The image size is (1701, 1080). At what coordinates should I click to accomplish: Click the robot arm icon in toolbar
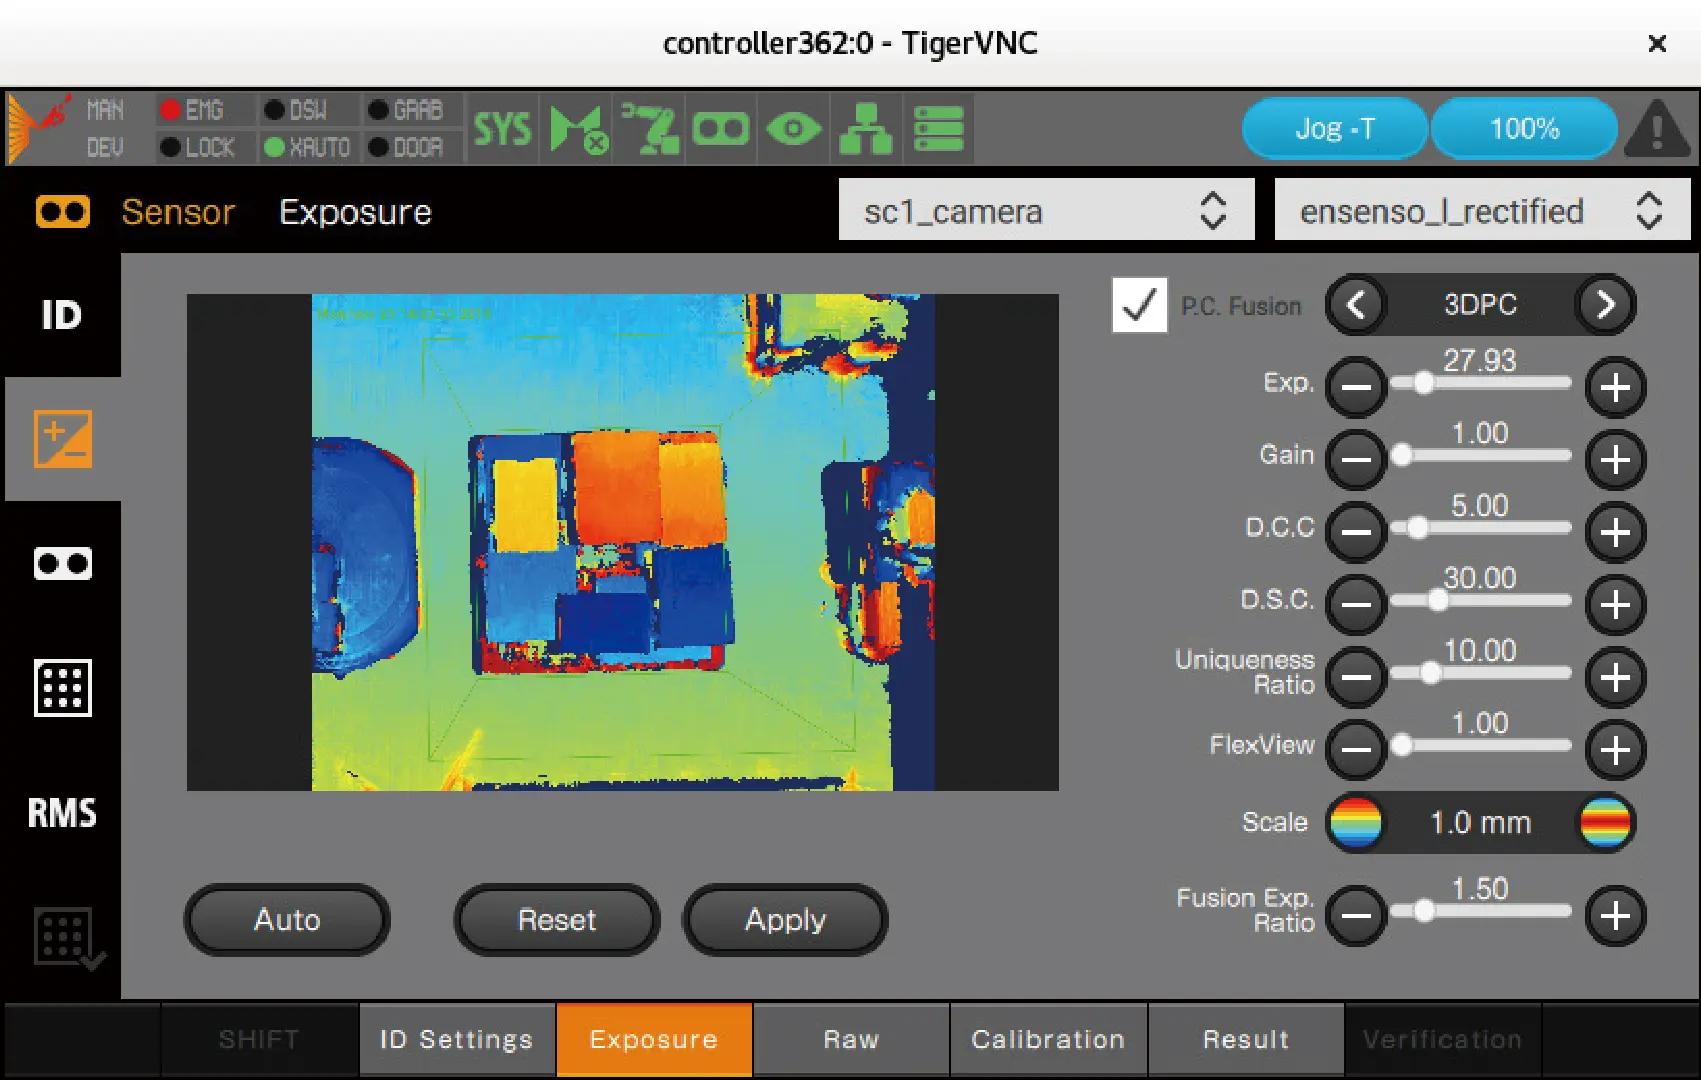(x=649, y=129)
